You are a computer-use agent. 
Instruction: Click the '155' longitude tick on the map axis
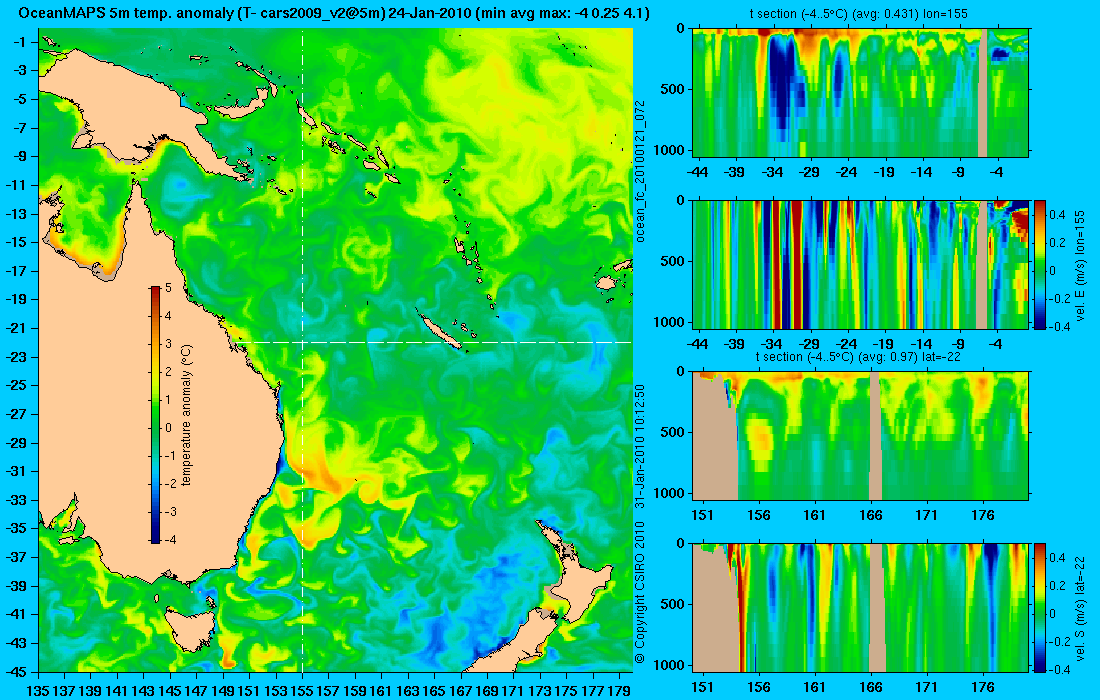click(x=302, y=691)
